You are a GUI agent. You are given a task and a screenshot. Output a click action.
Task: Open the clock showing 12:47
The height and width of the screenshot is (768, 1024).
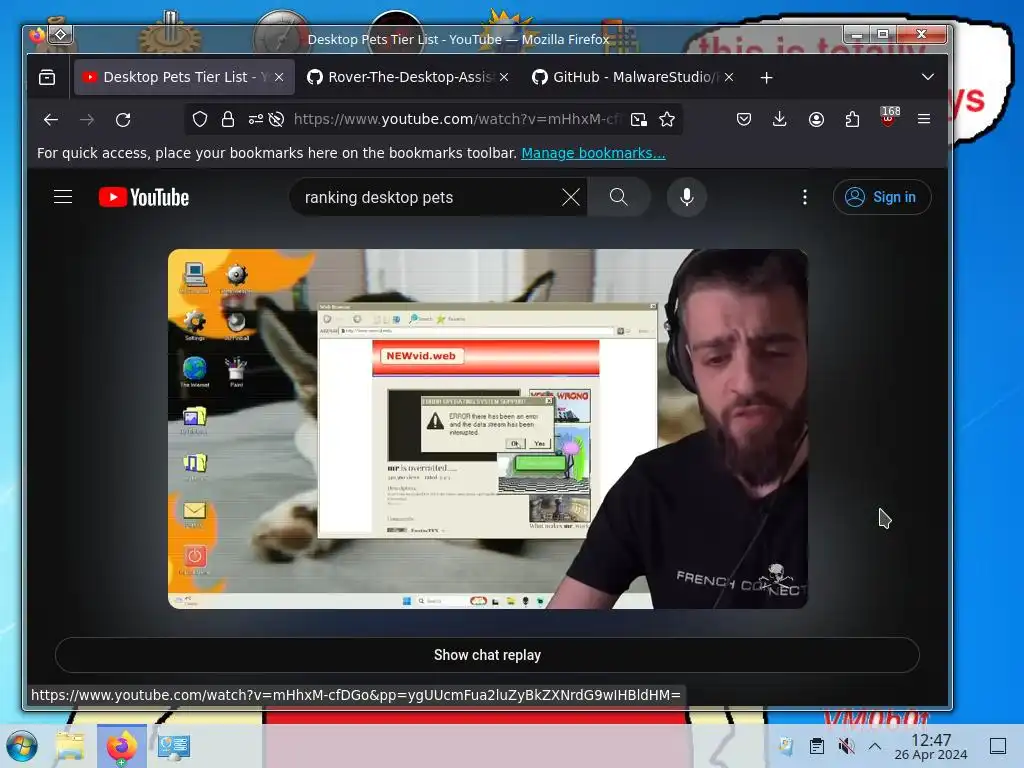coord(931,746)
